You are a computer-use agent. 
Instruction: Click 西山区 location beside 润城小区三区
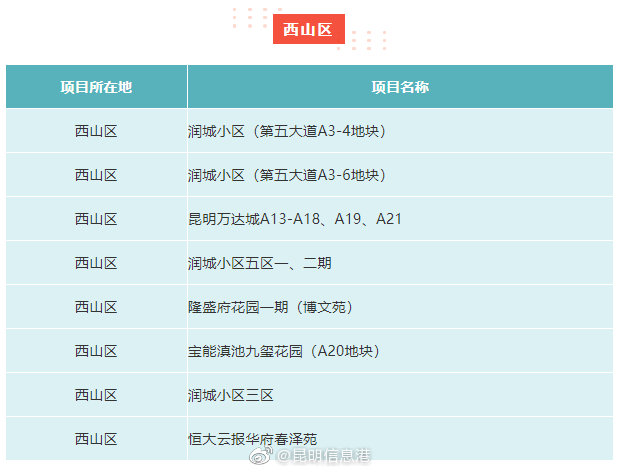(x=96, y=395)
